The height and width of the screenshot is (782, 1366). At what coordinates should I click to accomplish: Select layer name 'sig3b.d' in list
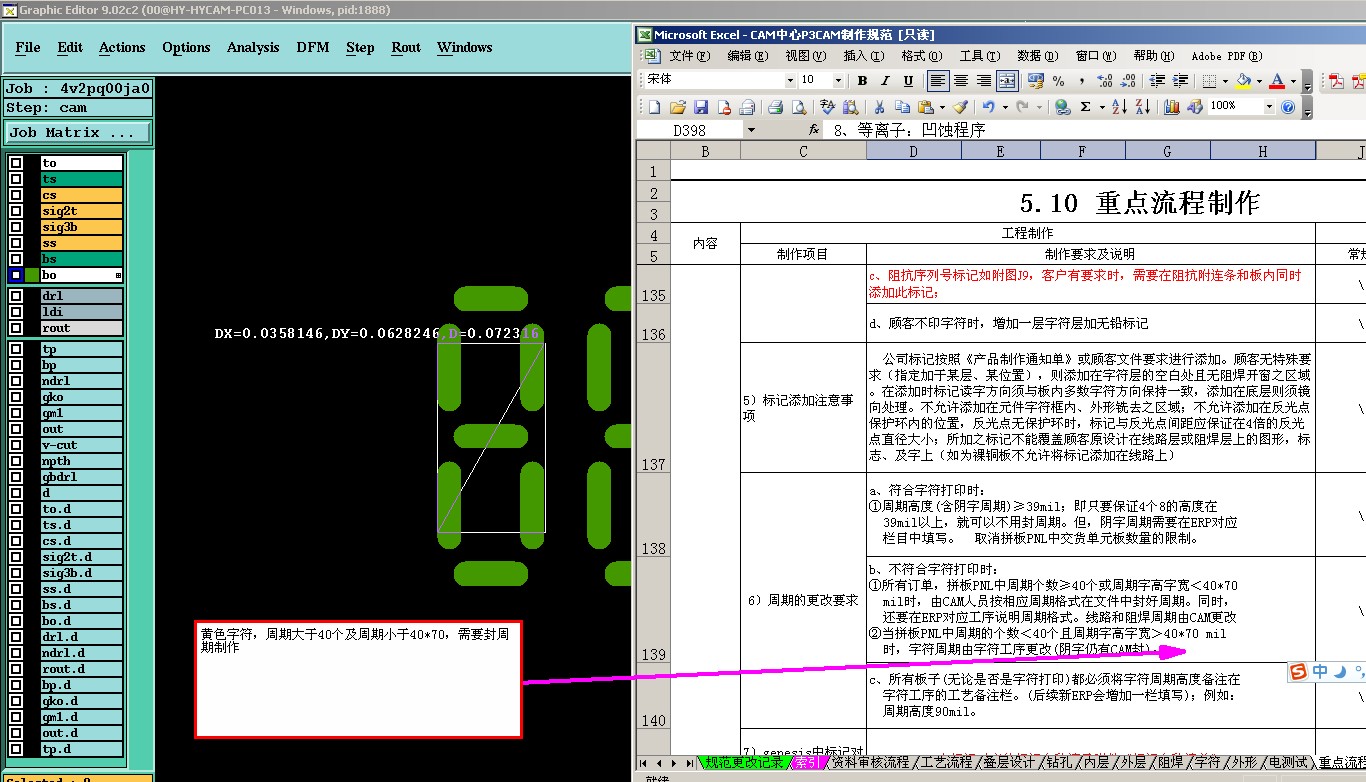click(81, 573)
